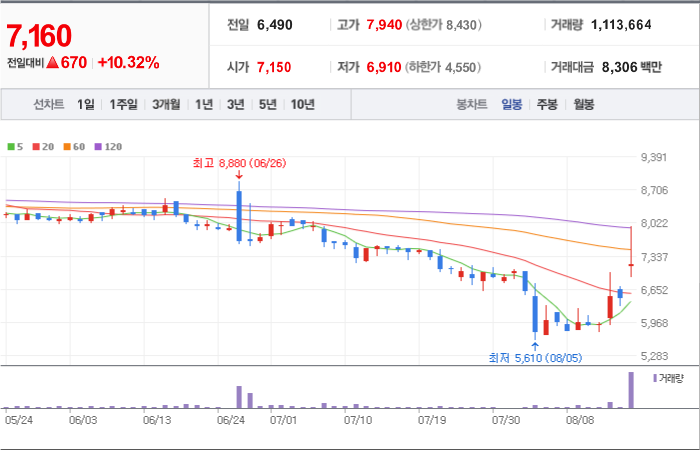Click the 최고 8,880 (06/26) annotation
The width and height of the screenshot is (700, 450).
pyautogui.click(x=239, y=163)
